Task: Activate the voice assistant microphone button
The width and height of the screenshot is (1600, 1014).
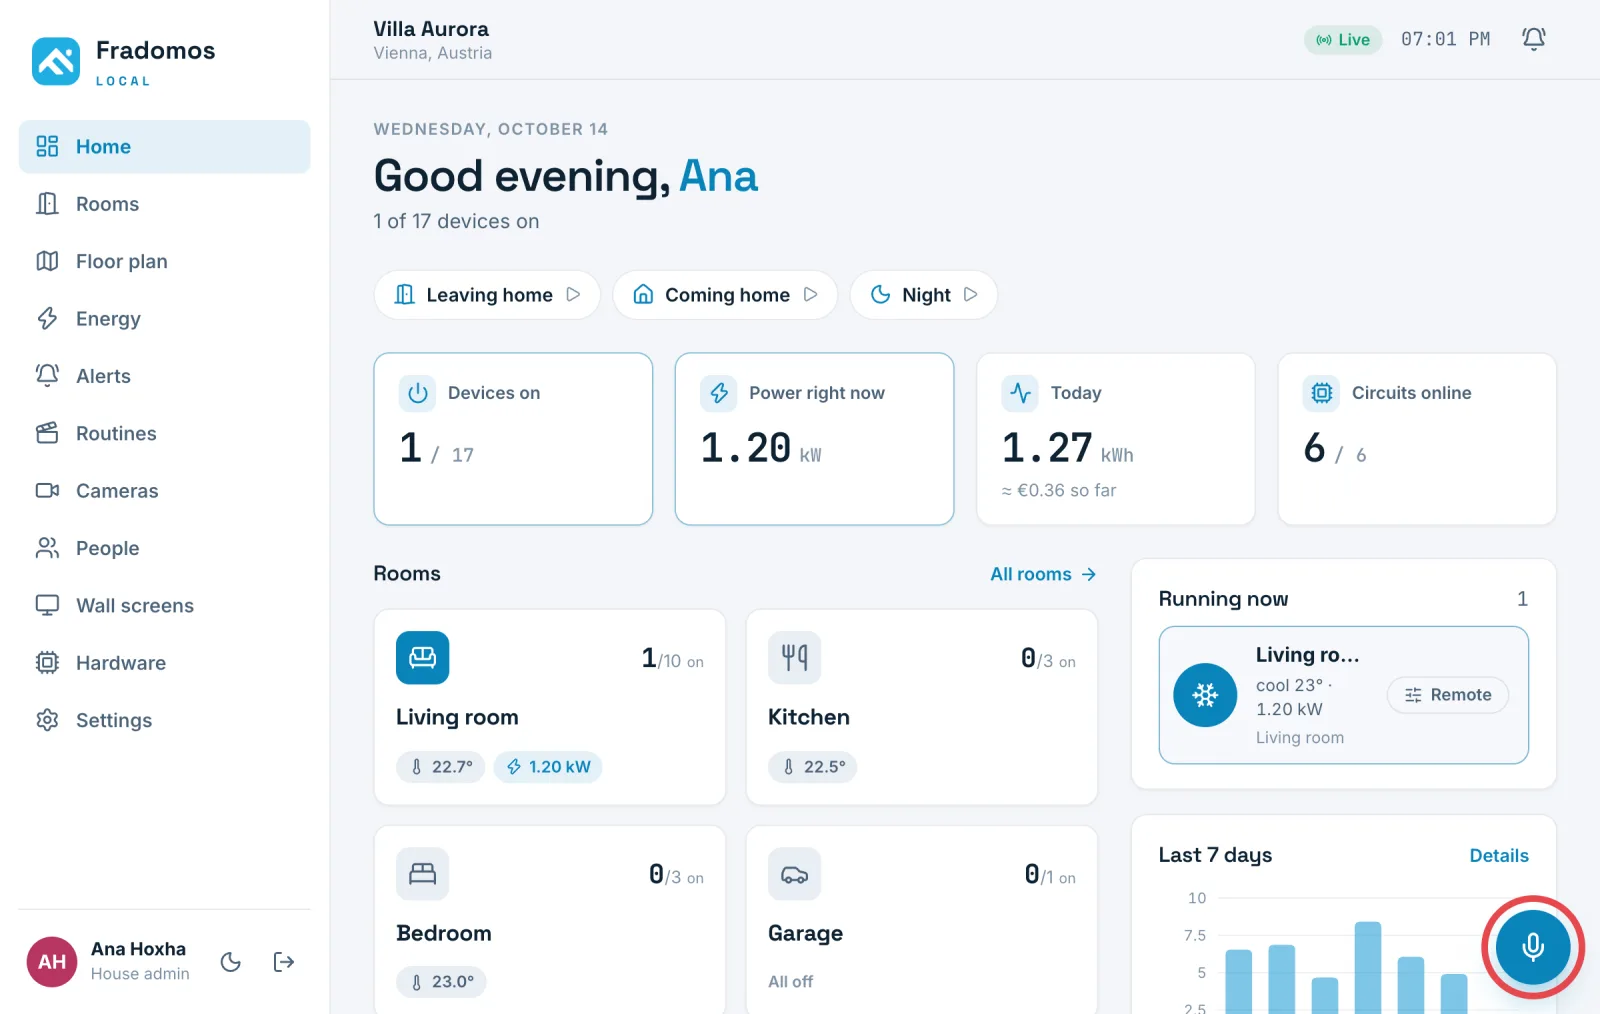Action: coord(1533,947)
